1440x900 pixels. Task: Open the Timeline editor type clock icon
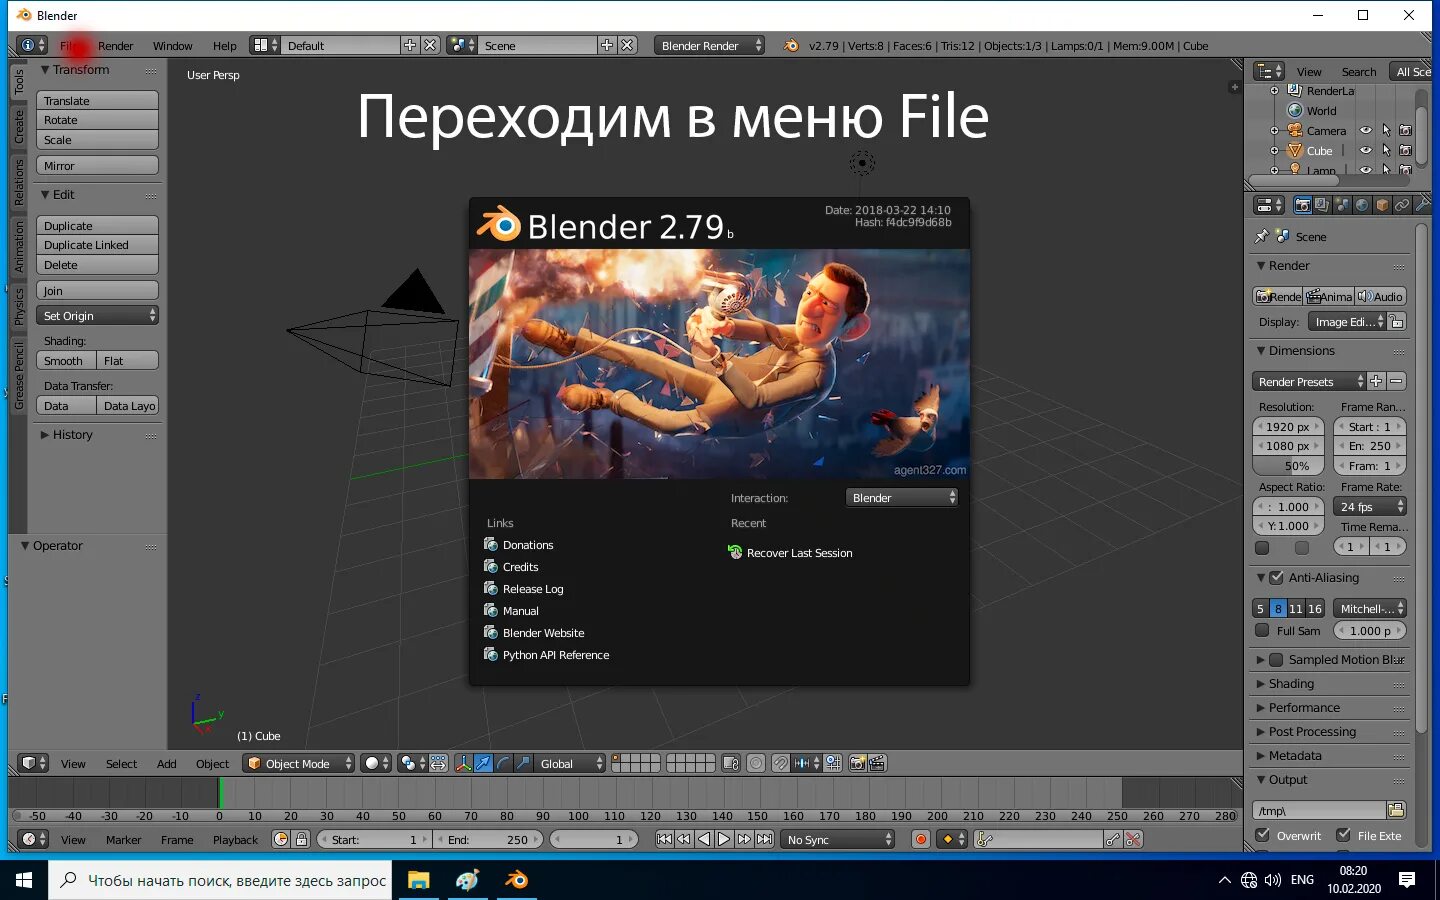pos(32,839)
